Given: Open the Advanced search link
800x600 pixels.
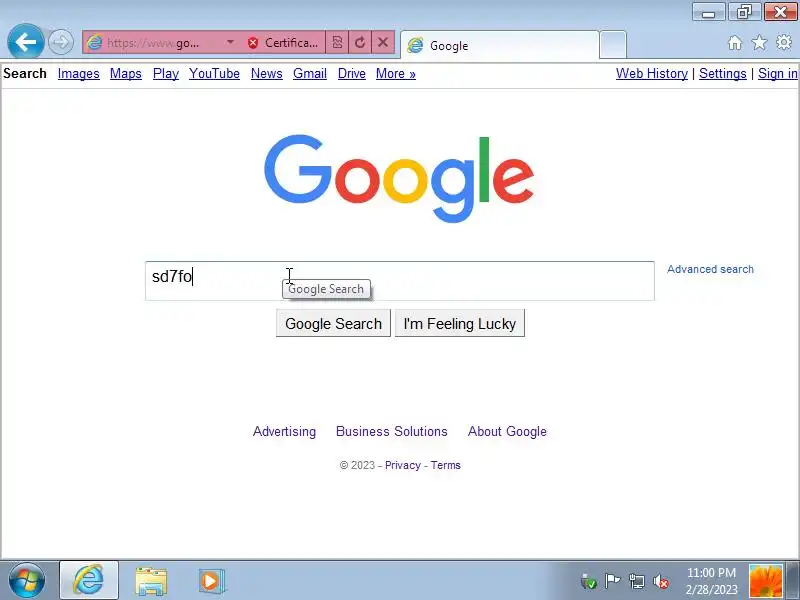Looking at the screenshot, I should coord(710,269).
